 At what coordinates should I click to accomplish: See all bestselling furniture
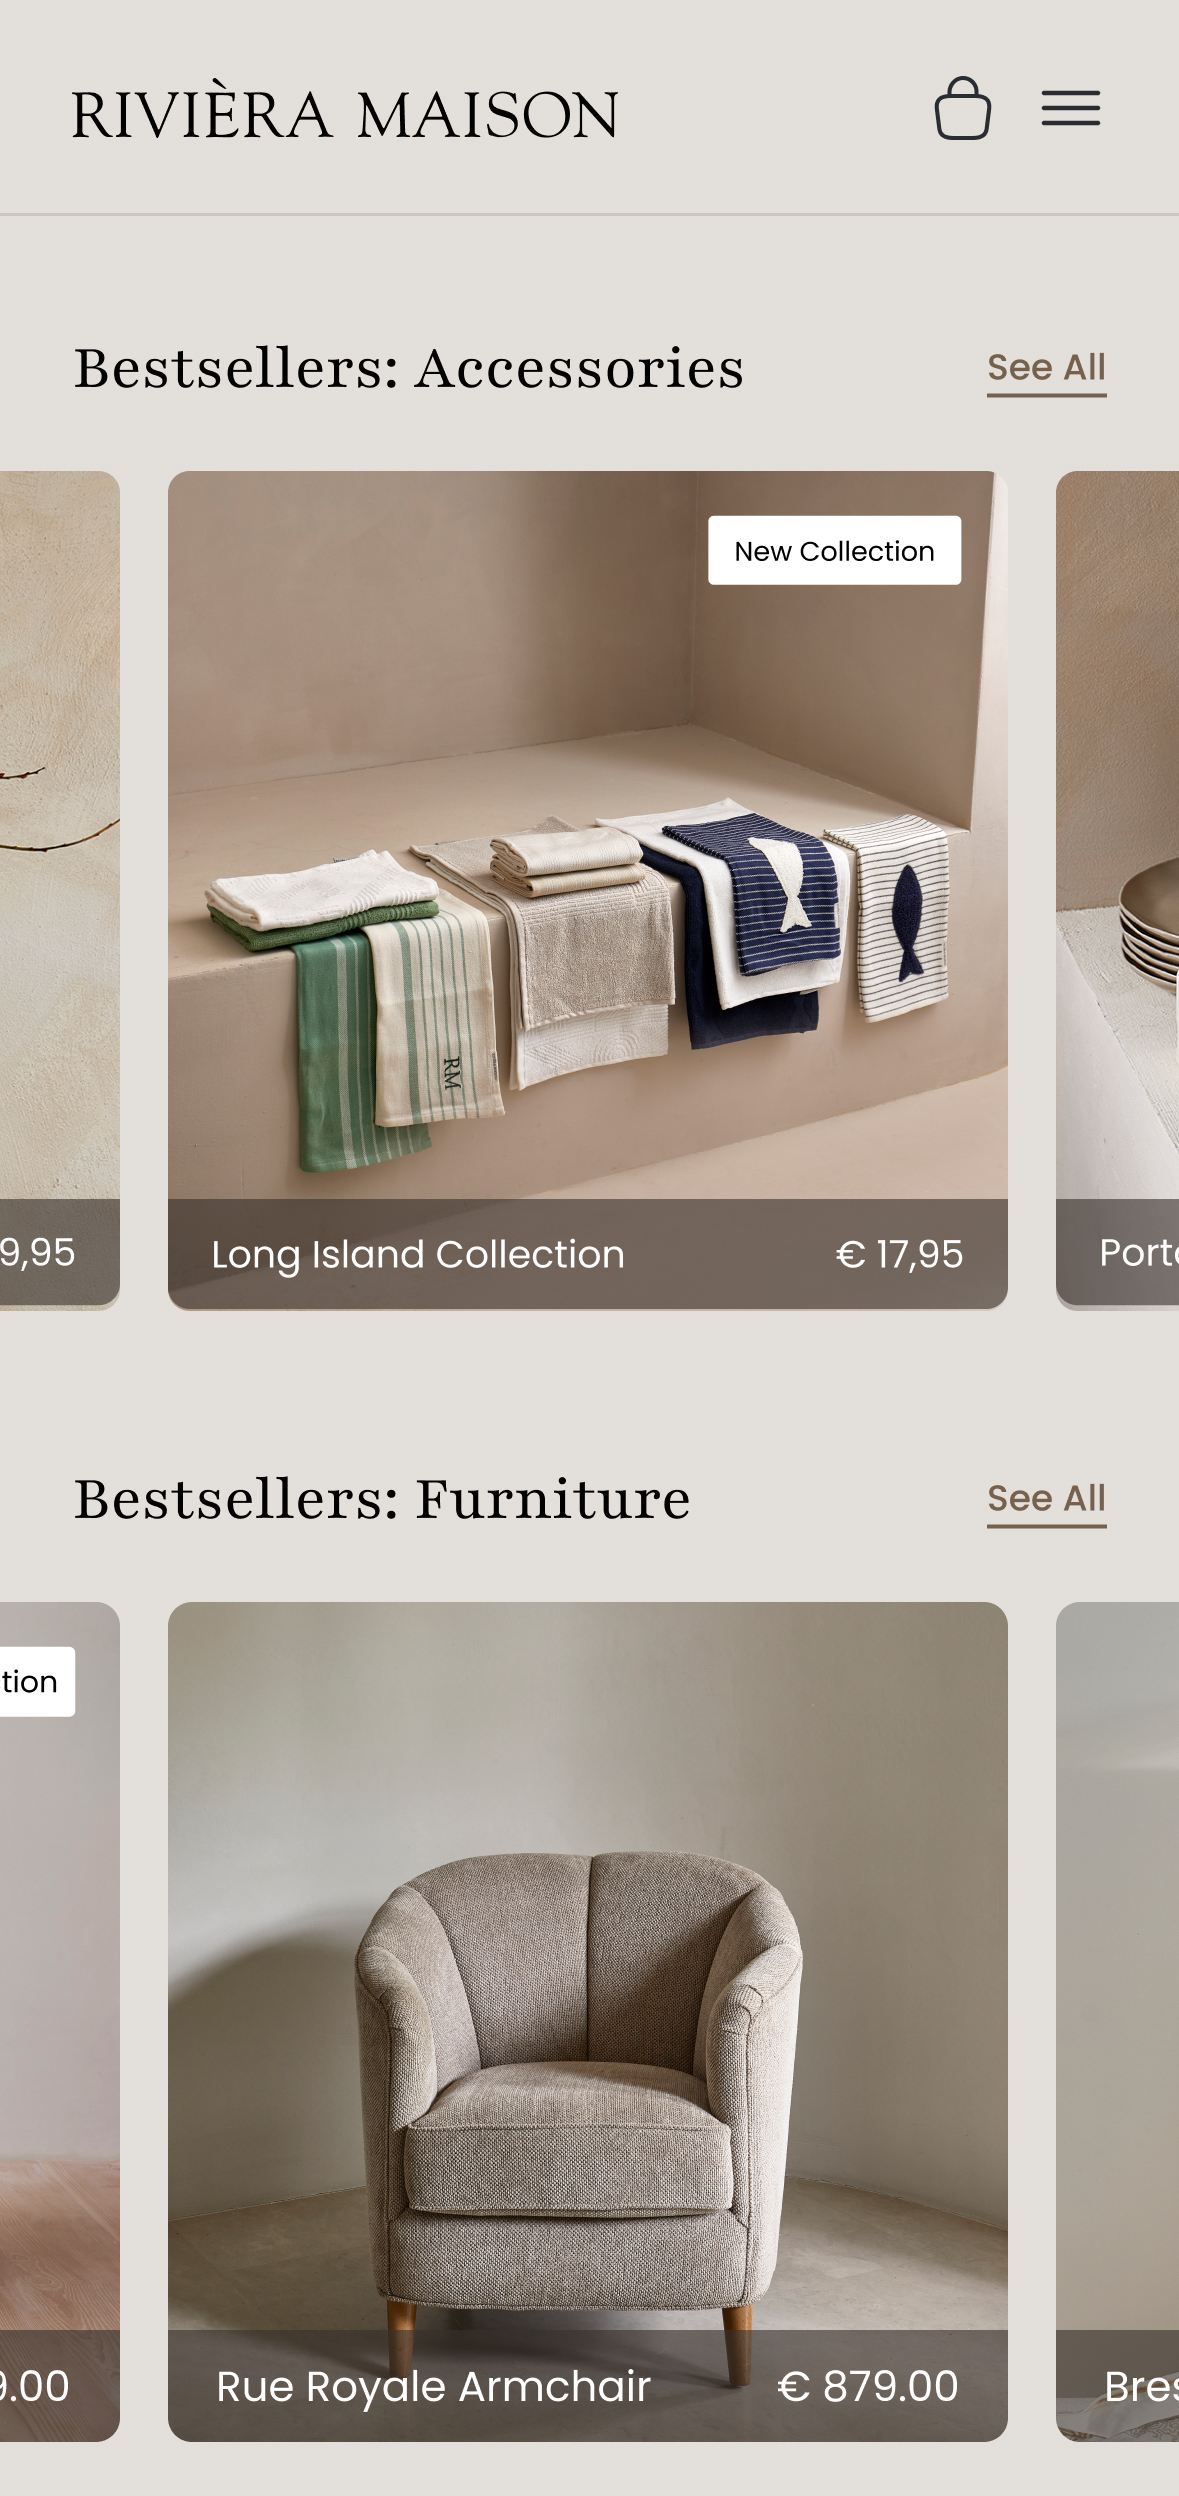(x=1046, y=1501)
